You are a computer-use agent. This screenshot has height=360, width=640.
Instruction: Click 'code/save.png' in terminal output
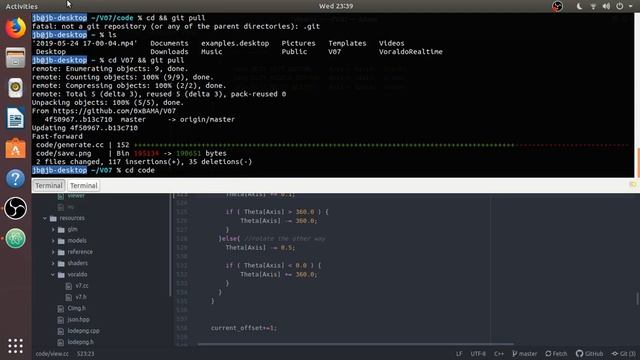pos(64,153)
